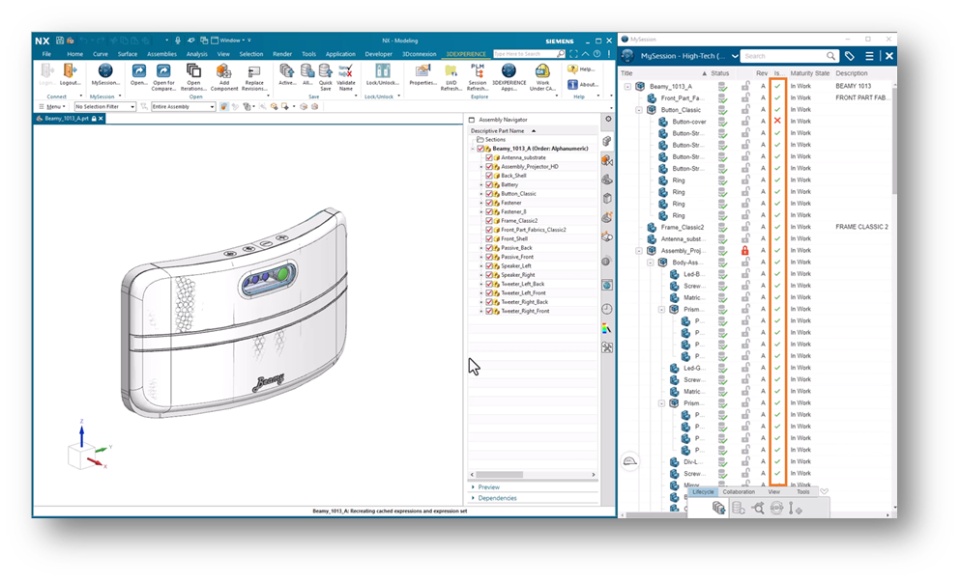Viewport: 960px width, 581px height.
Task: Open the Entire Assembly scope dropdown
Action: click(183, 107)
